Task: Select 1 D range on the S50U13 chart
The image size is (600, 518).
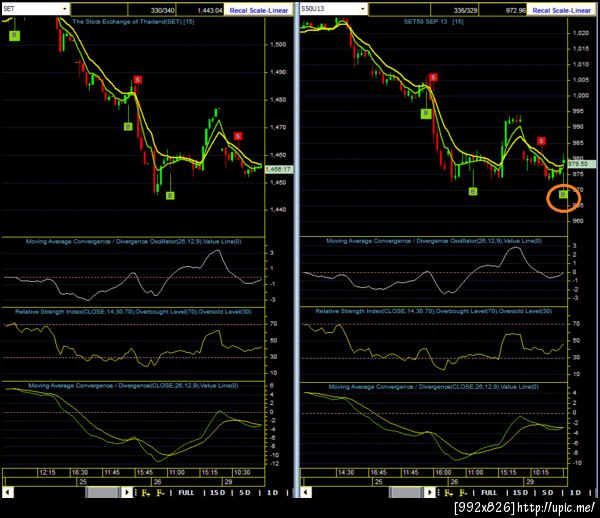Action: 576,493
